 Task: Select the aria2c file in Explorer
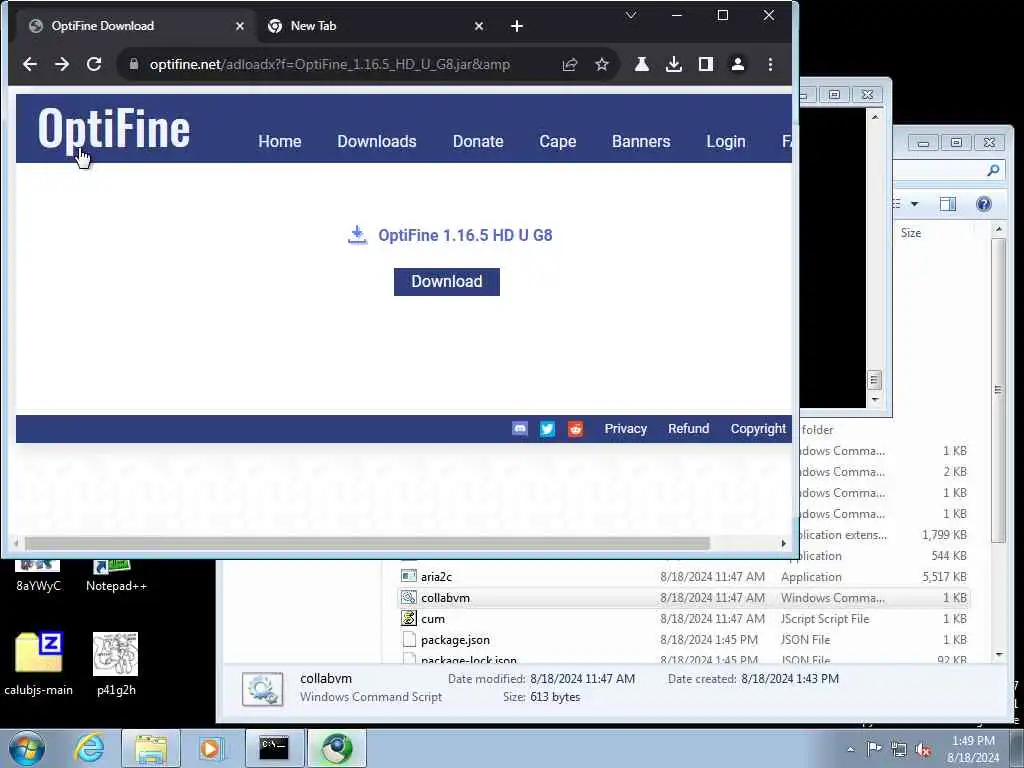pyautogui.click(x=436, y=577)
